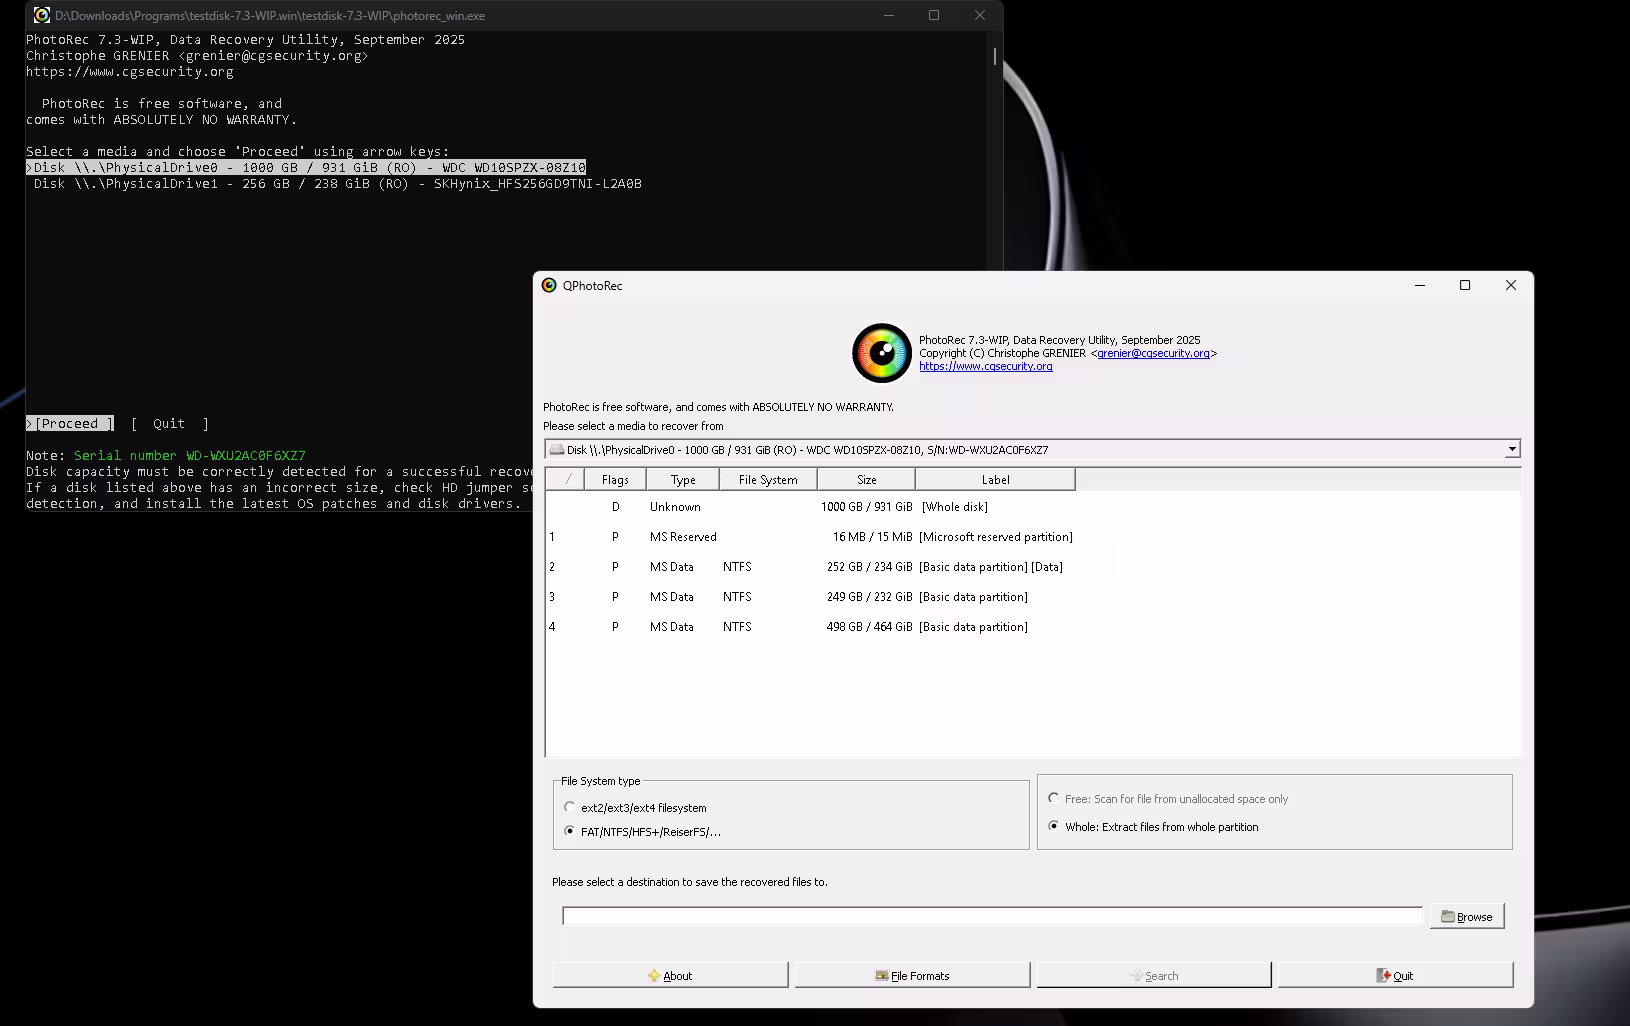Click the Quit button in QPhotoRec
The height and width of the screenshot is (1026, 1630).
pyautogui.click(x=1396, y=975)
